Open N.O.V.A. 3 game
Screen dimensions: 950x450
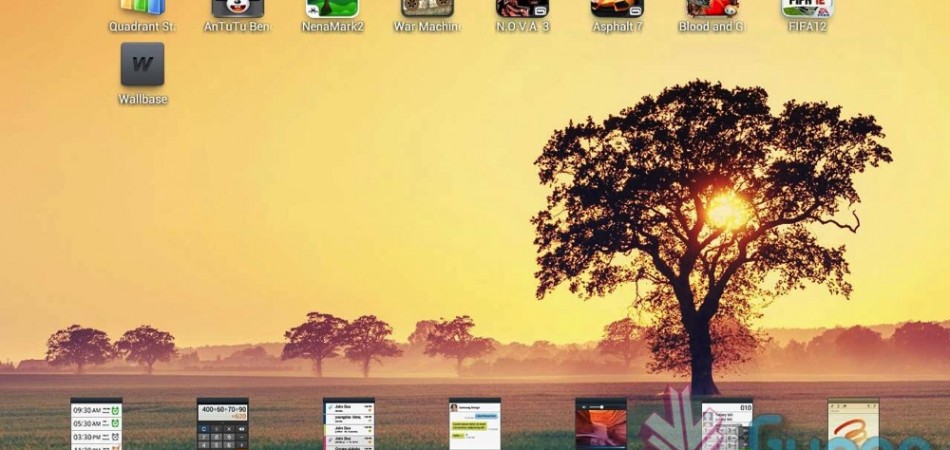[522, 9]
